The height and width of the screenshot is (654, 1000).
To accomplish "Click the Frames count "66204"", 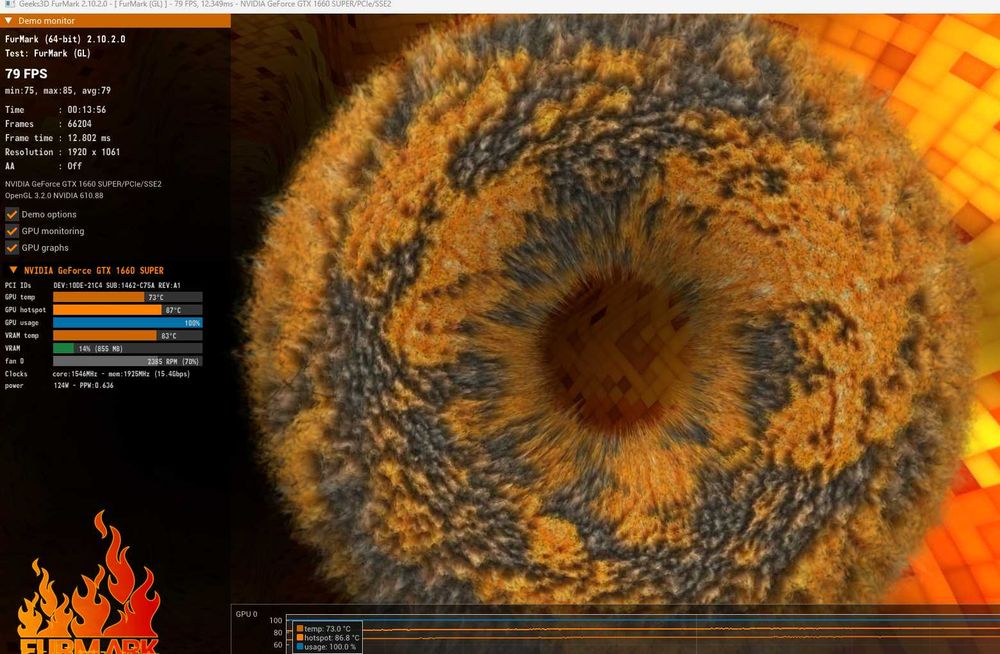I will coord(80,124).
